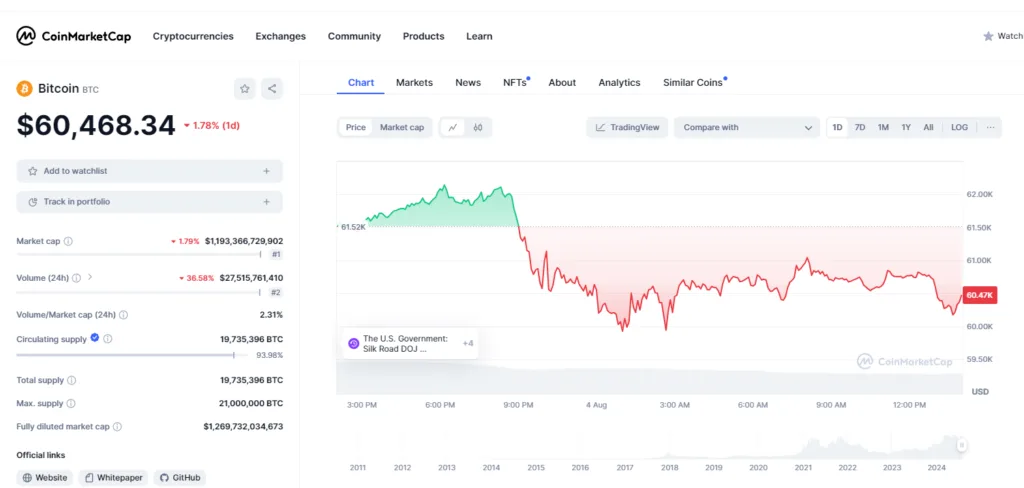
Task: Switch to the Analytics tab
Action: click(619, 82)
